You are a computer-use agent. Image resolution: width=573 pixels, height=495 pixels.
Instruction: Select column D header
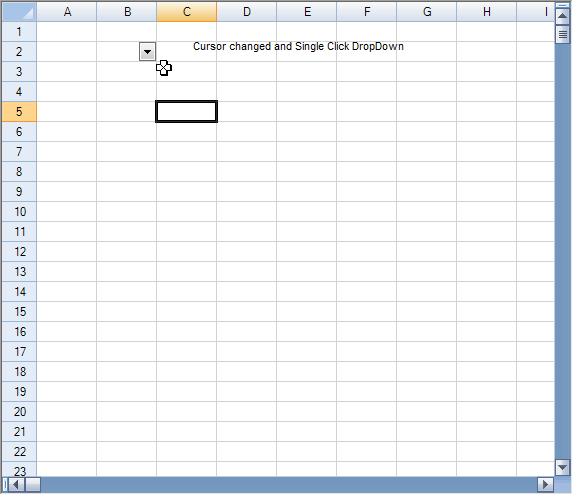tap(247, 12)
